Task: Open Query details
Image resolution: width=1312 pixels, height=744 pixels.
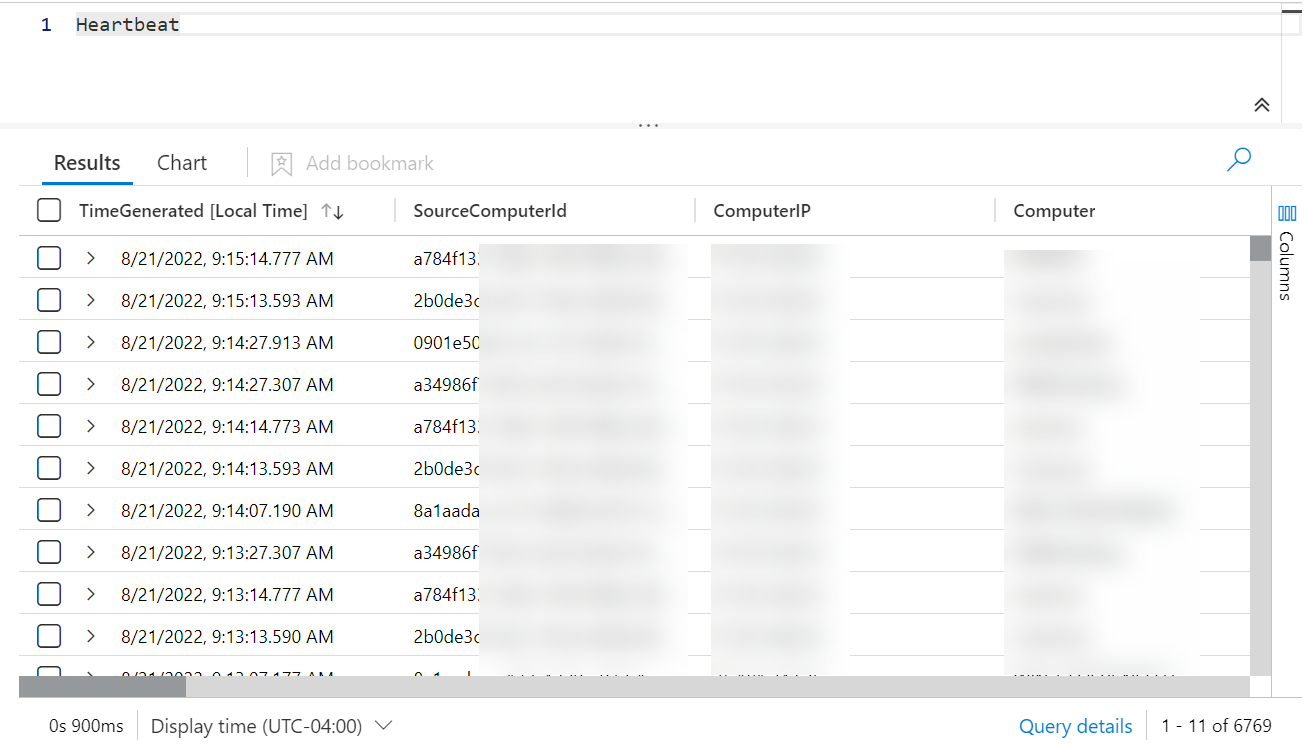Action: tap(1075, 726)
